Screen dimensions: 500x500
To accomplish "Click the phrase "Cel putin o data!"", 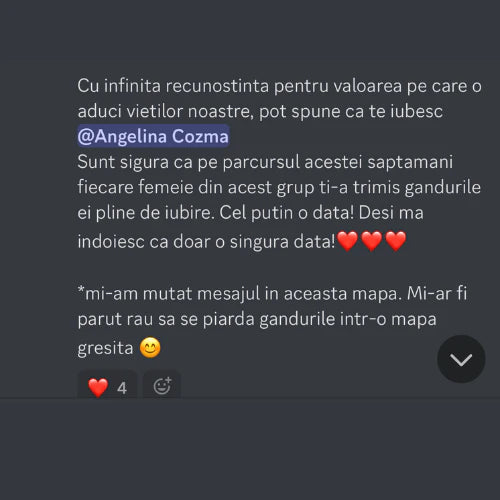I will [x=286, y=213].
